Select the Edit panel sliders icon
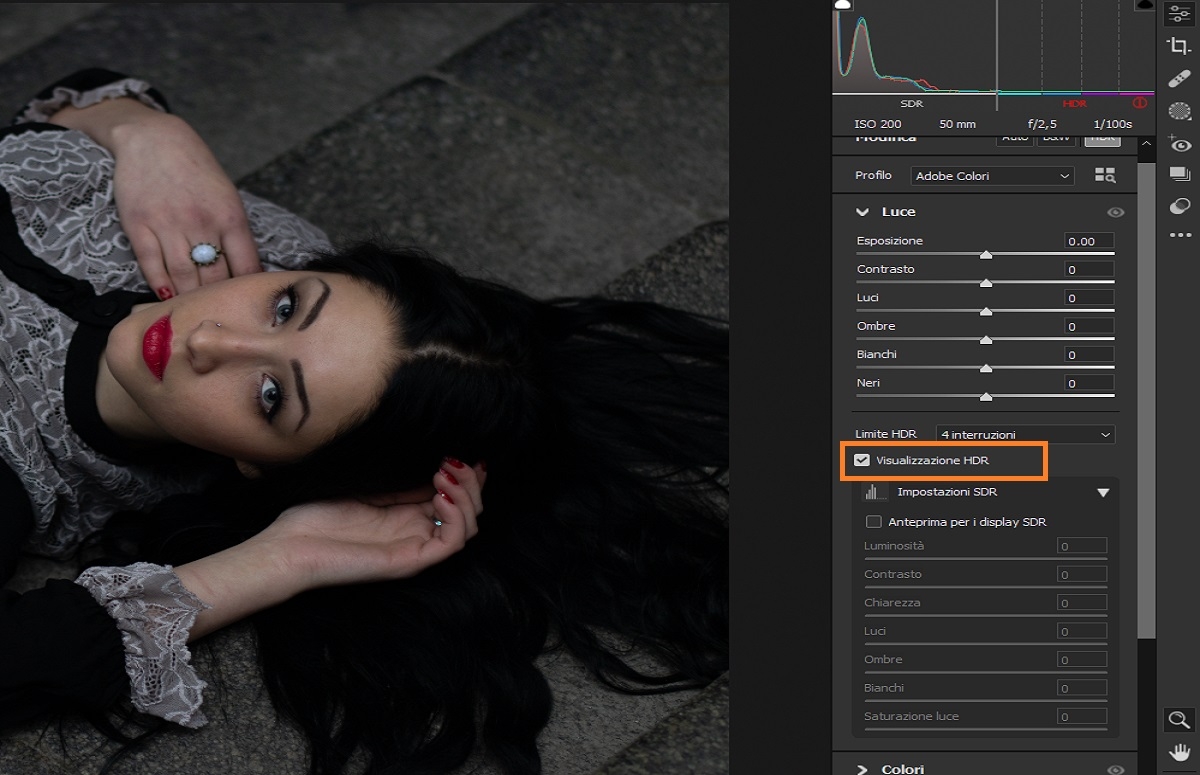Viewport: 1200px width, 775px height. coord(1180,15)
